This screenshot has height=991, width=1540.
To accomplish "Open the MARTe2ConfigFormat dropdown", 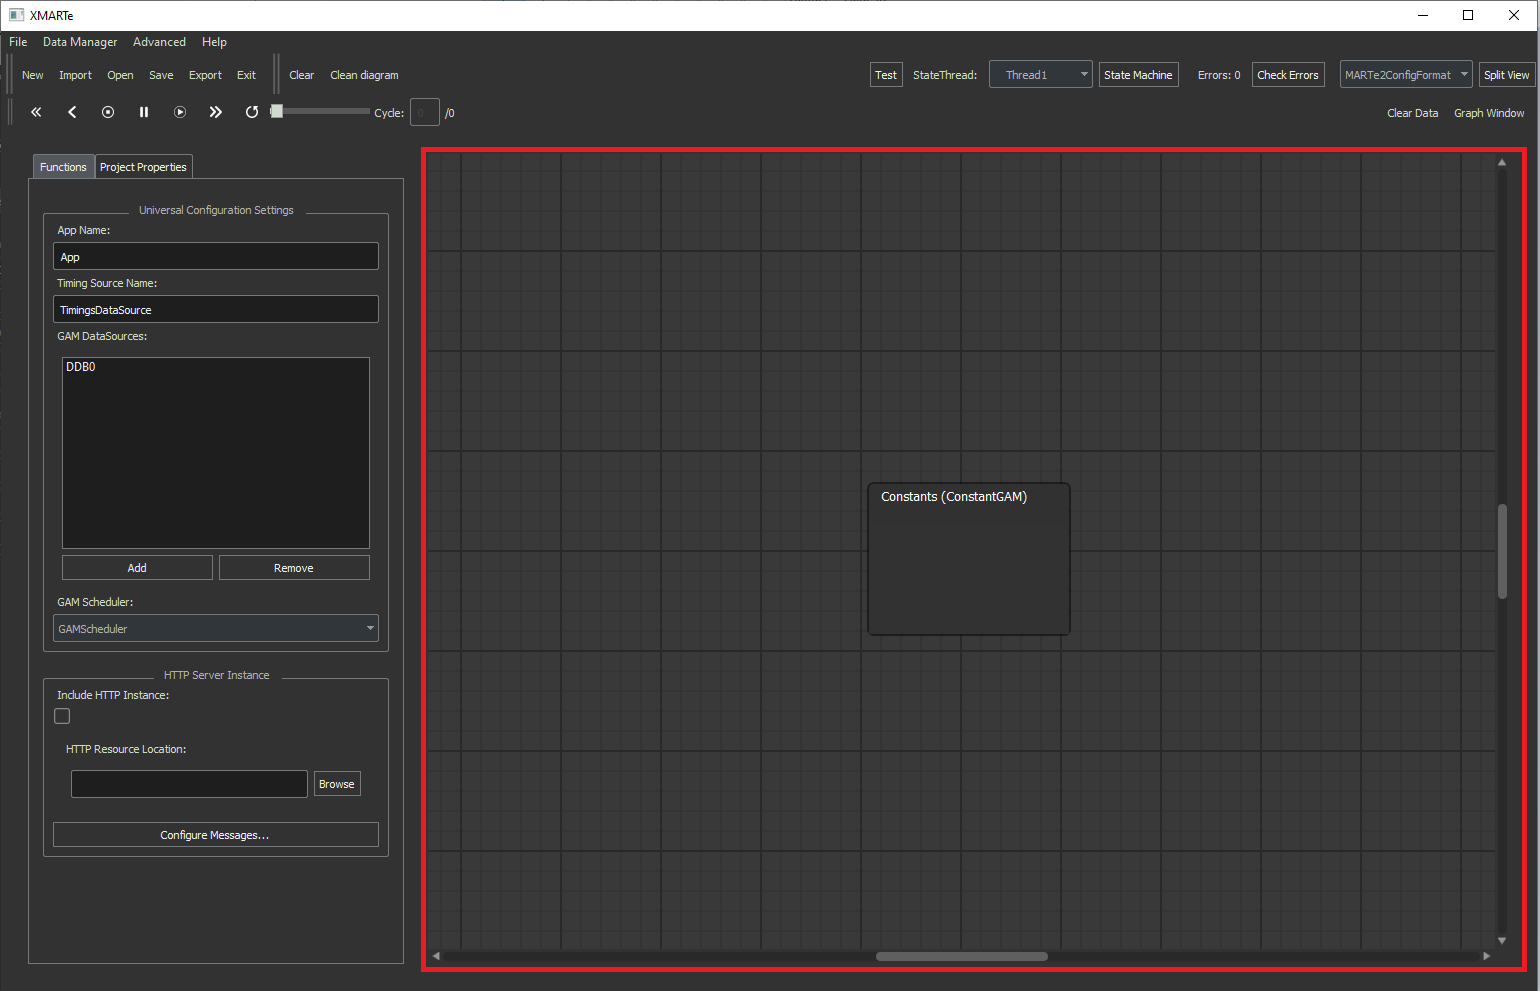I will (1405, 75).
